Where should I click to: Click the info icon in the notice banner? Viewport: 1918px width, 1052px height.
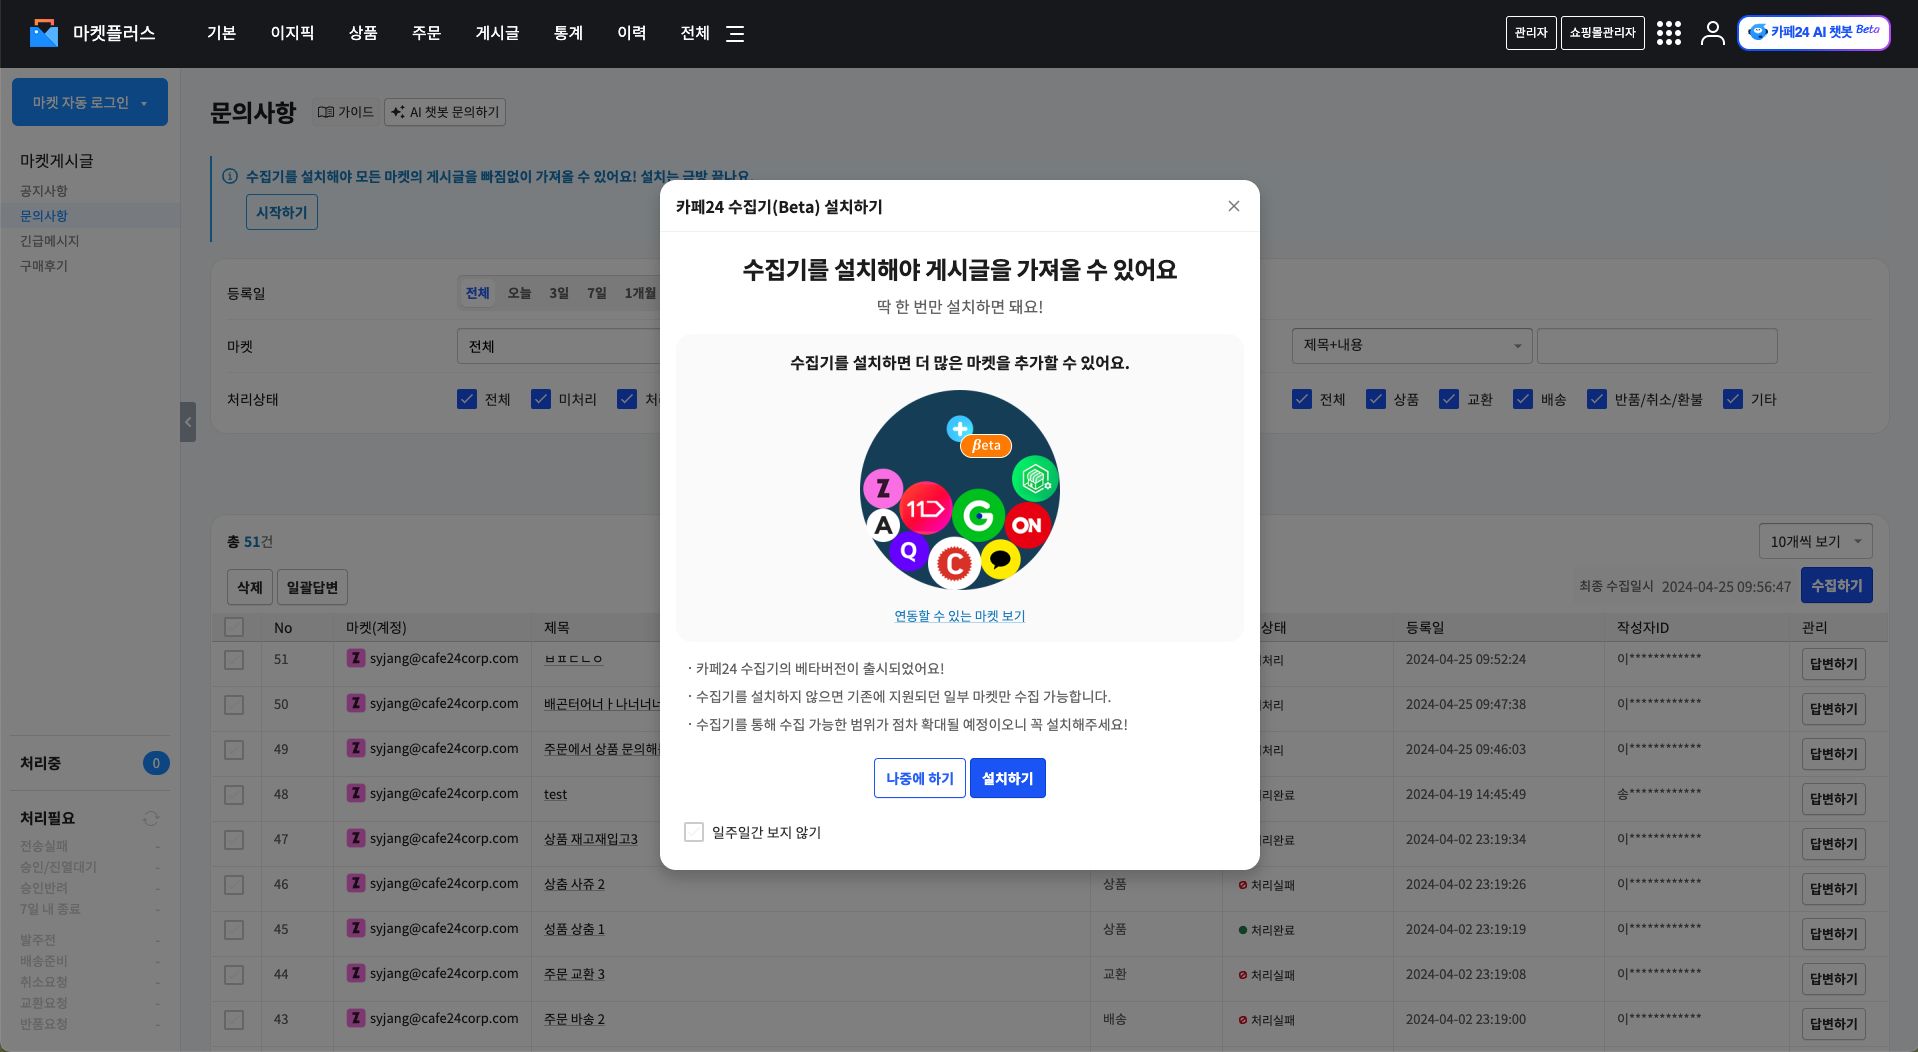point(230,176)
